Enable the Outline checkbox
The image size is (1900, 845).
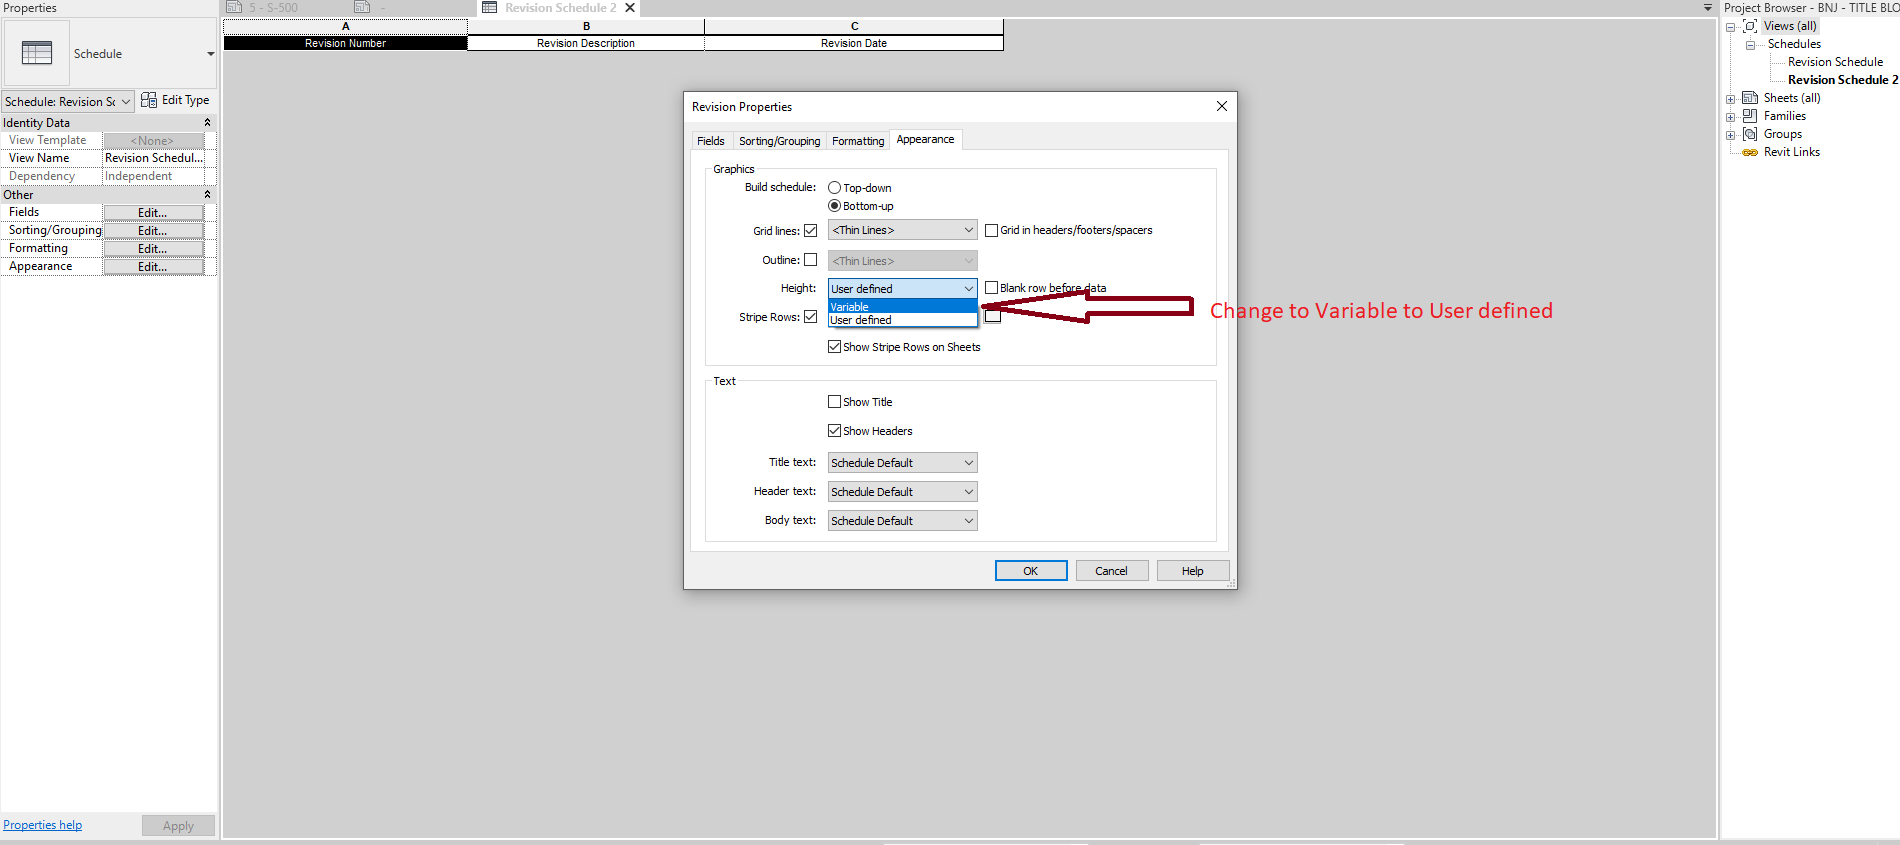click(810, 260)
